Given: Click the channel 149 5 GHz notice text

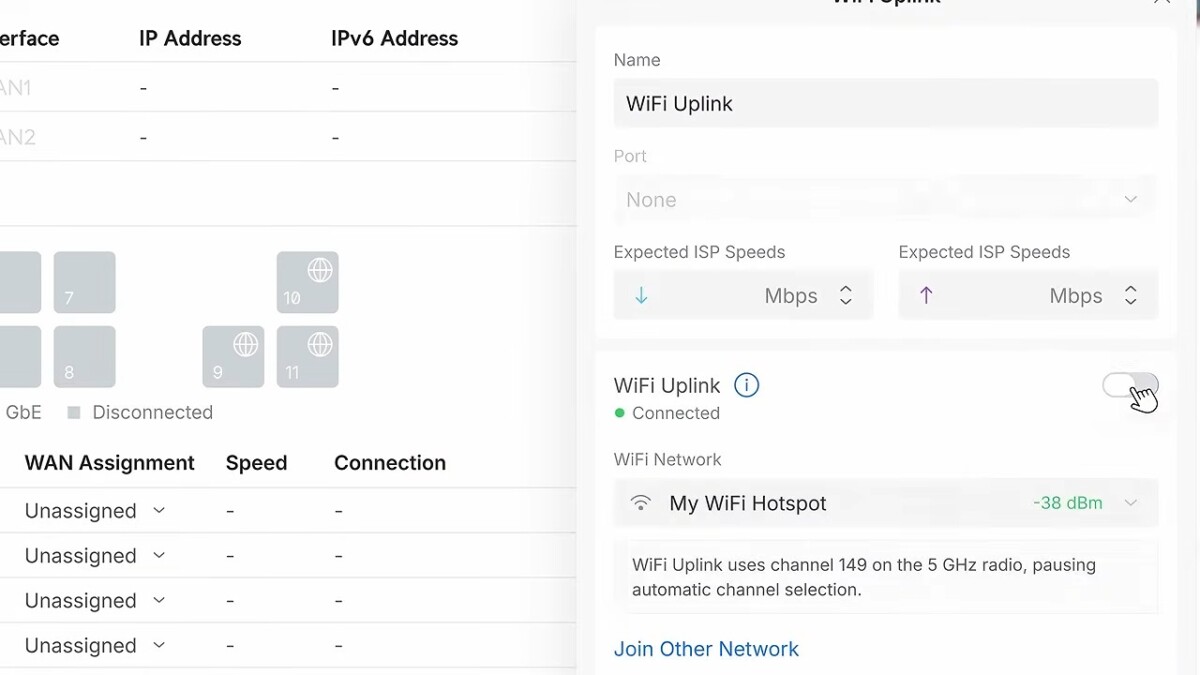Looking at the screenshot, I should click(x=864, y=577).
